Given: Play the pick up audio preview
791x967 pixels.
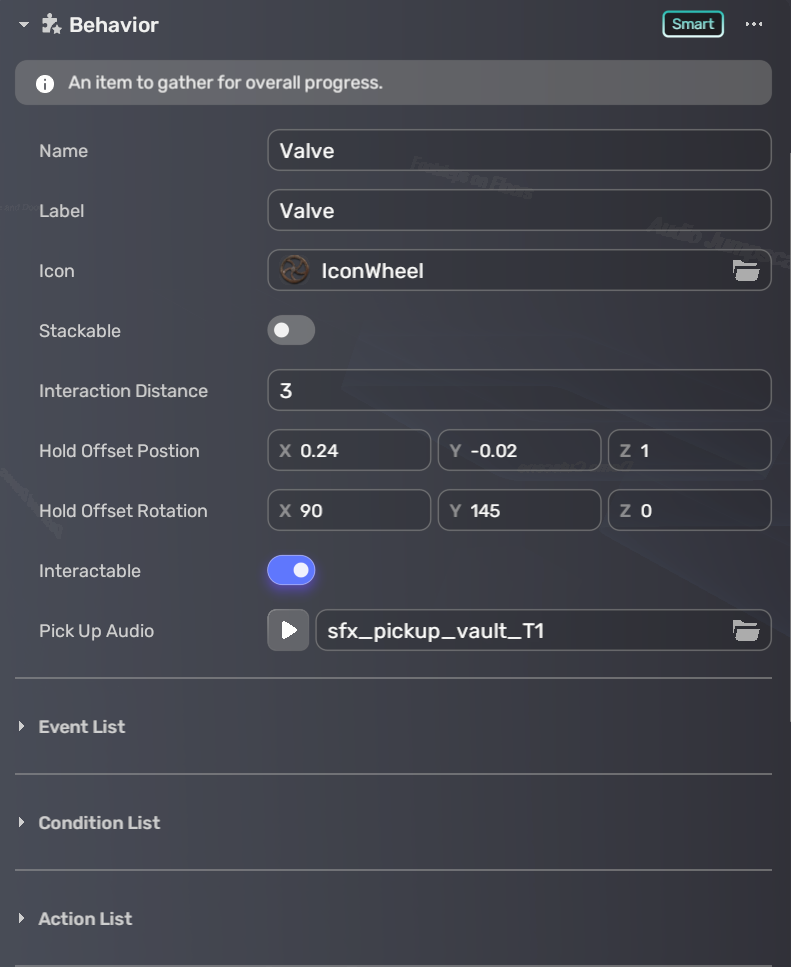Looking at the screenshot, I should (288, 631).
